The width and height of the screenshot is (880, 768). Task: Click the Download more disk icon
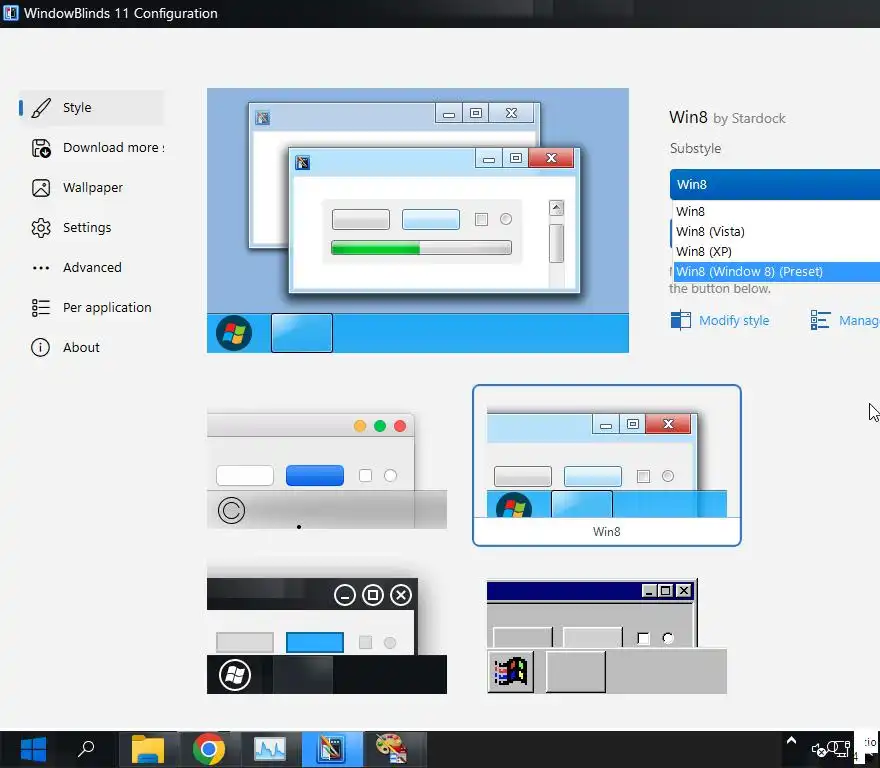(41, 148)
